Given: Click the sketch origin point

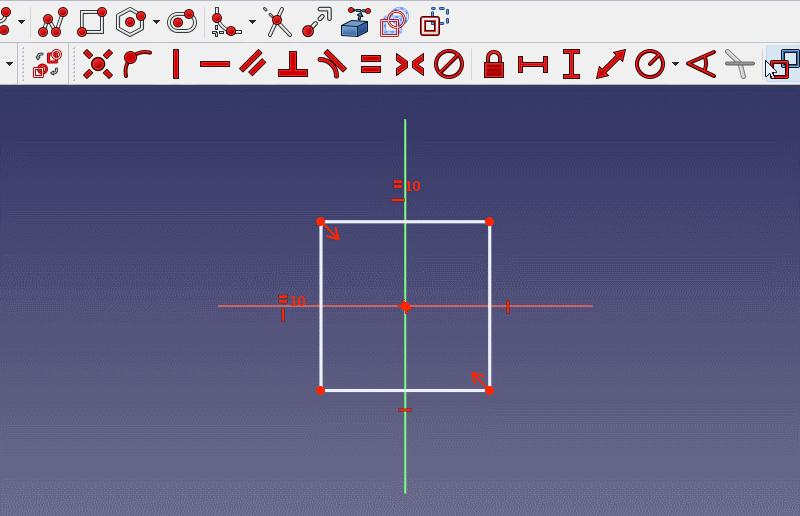Looking at the screenshot, I should [x=404, y=306].
